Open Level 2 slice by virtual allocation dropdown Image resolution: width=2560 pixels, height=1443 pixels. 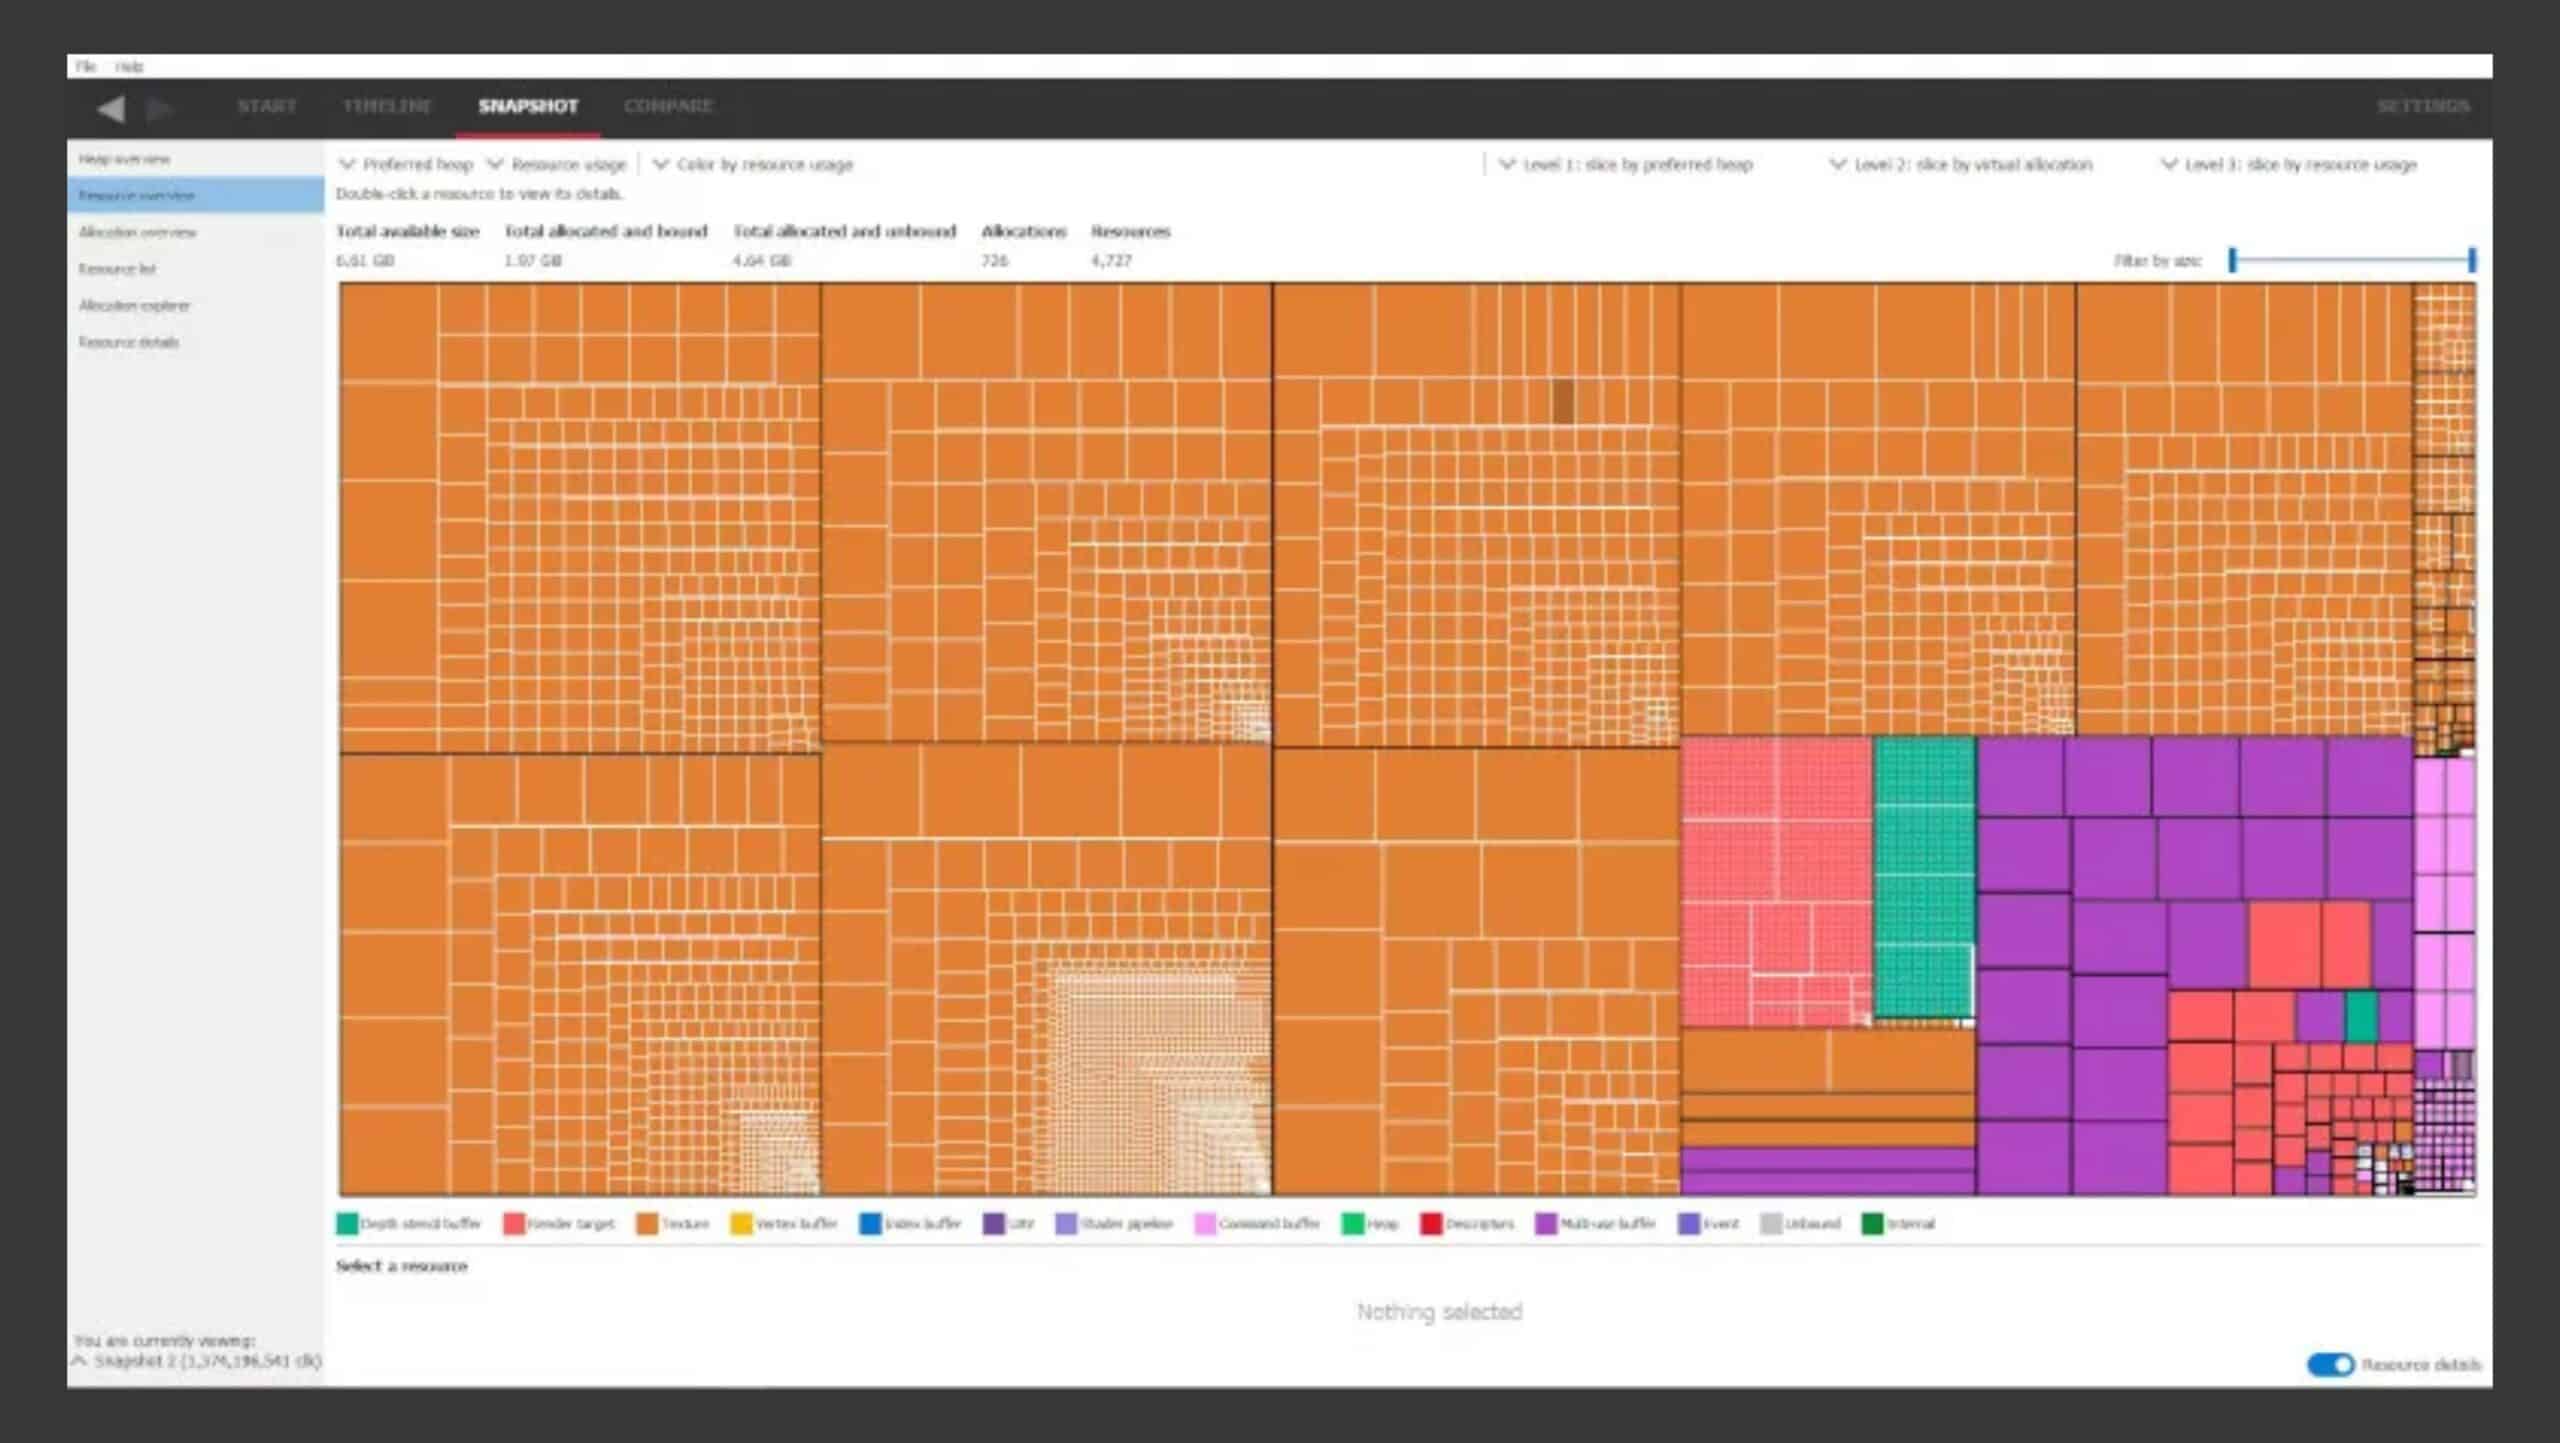pyautogui.click(x=1961, y=164)
